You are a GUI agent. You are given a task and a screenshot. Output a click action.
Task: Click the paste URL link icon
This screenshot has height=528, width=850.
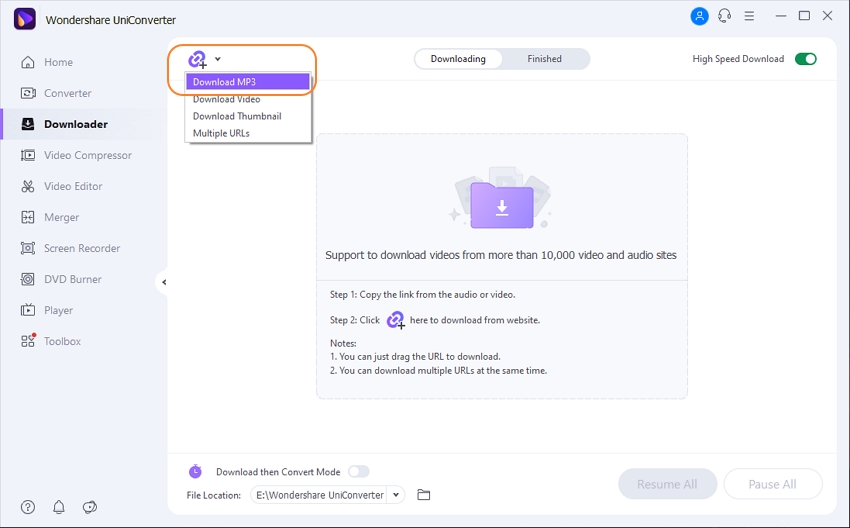click(197, 59)
